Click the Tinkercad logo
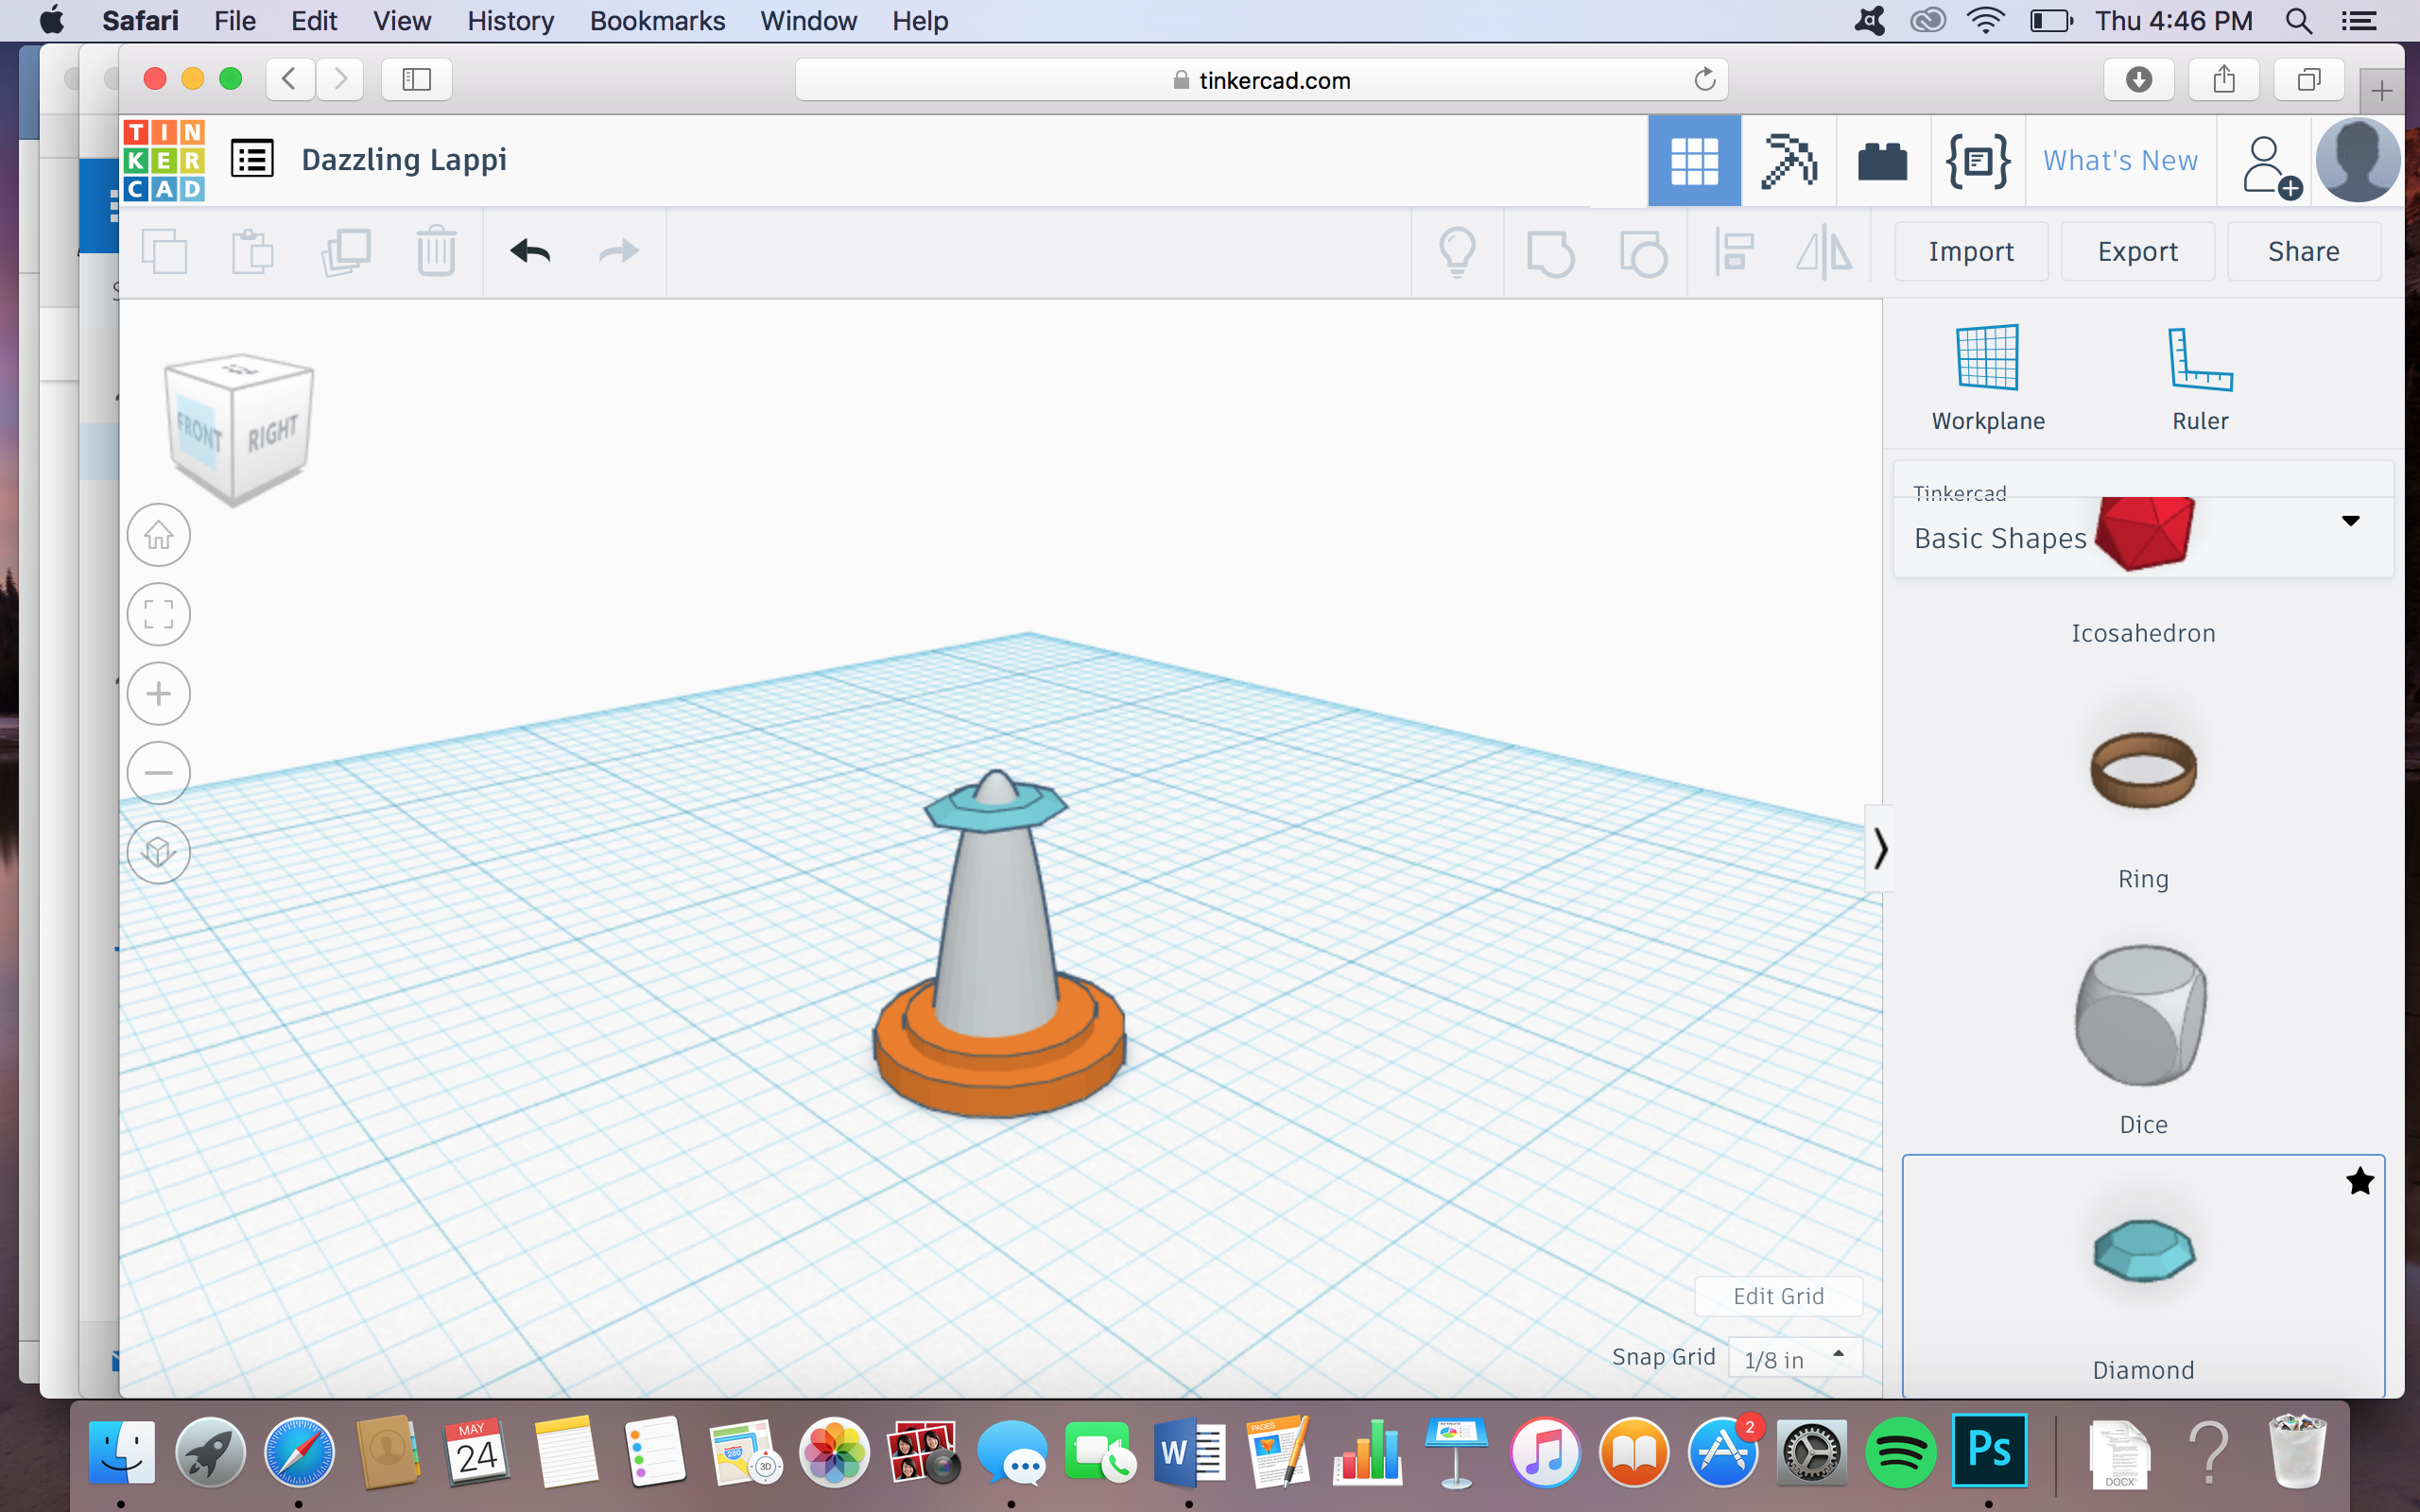The image size is (2420, 1512). pyautogui.click(x=164, y=160)
